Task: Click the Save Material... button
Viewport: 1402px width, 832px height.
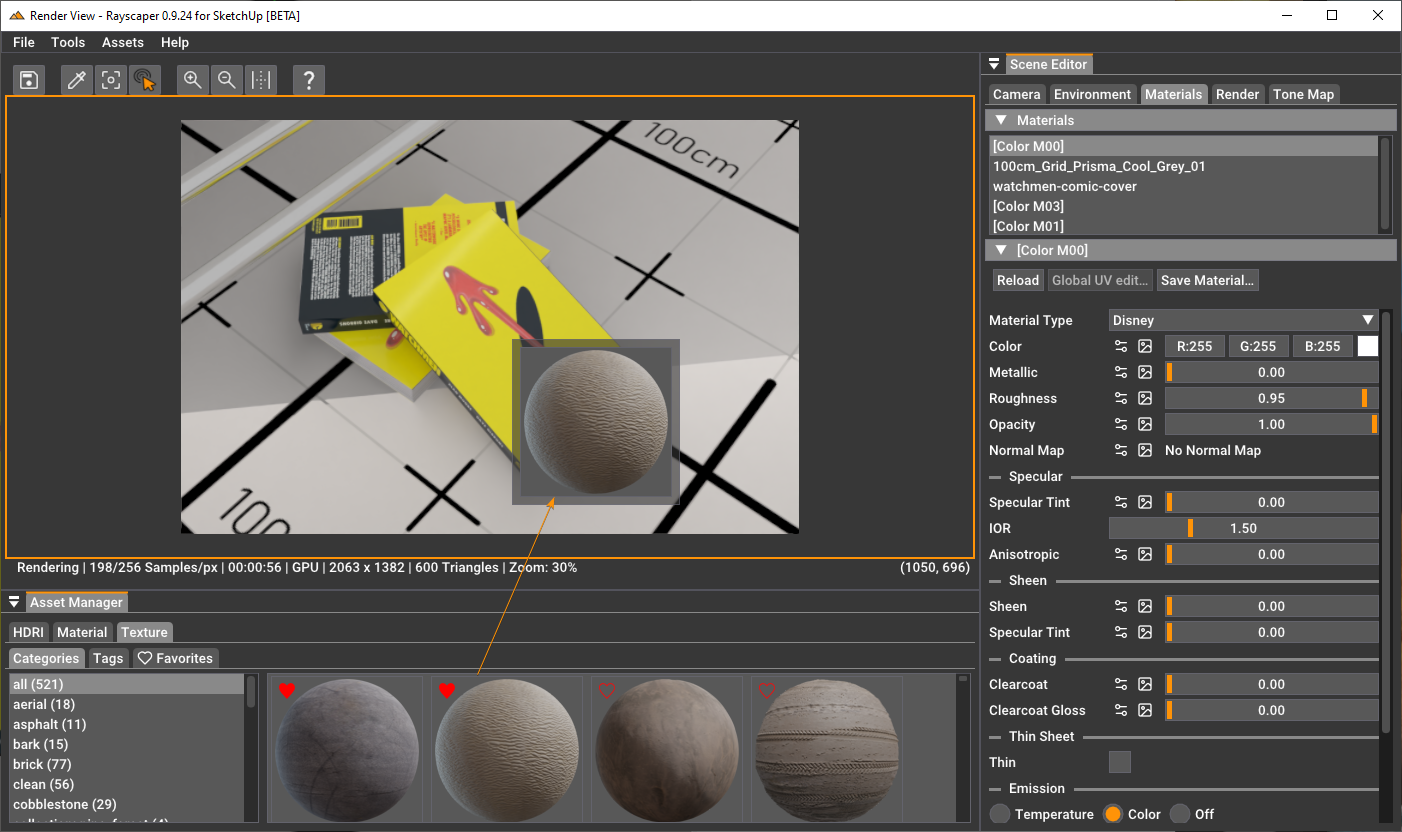Action: click(x=1207, y=280)
